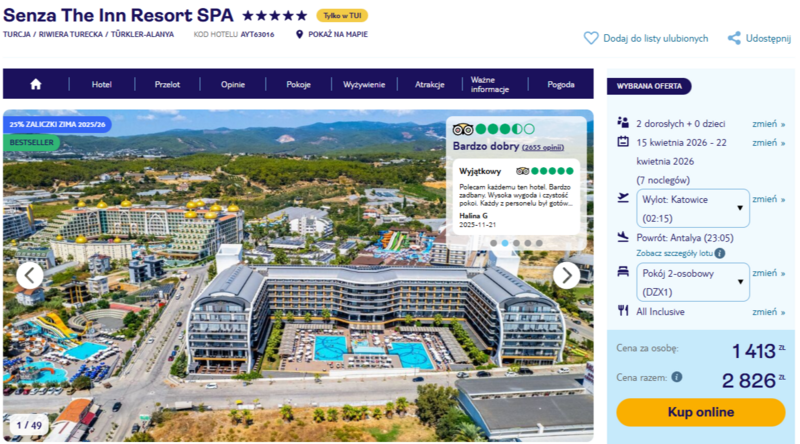800x444 pixels.
Task: Click the TripAdvisor owl logo
Action: pos(463,129)
